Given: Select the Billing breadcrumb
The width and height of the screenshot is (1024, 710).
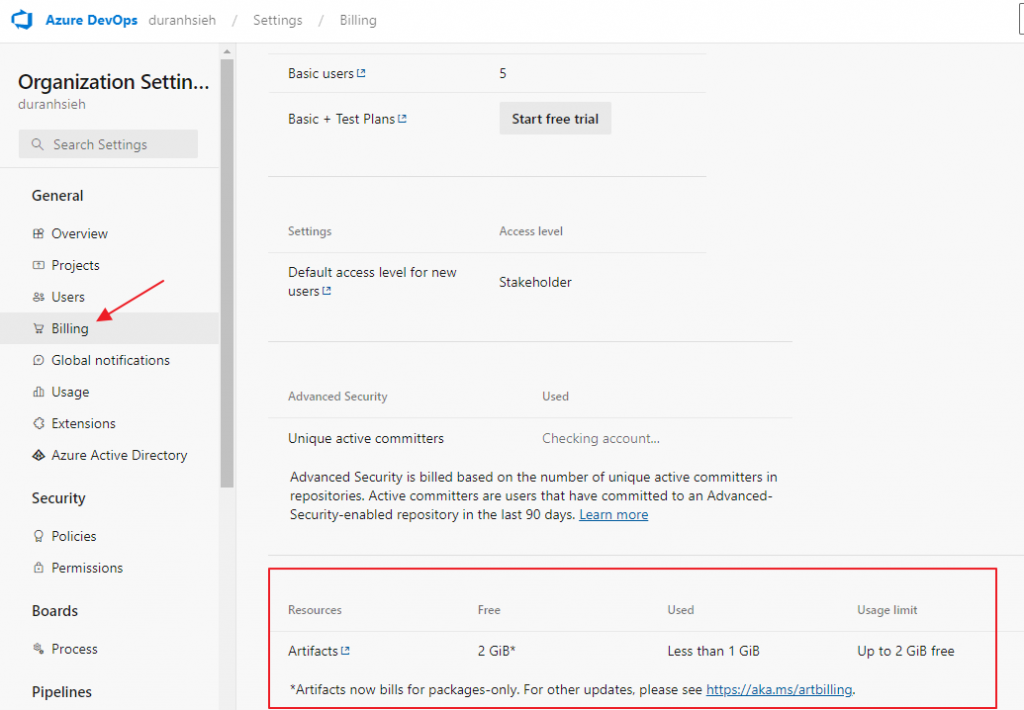Looking at the screenshot, I should (x=358, y=20).
